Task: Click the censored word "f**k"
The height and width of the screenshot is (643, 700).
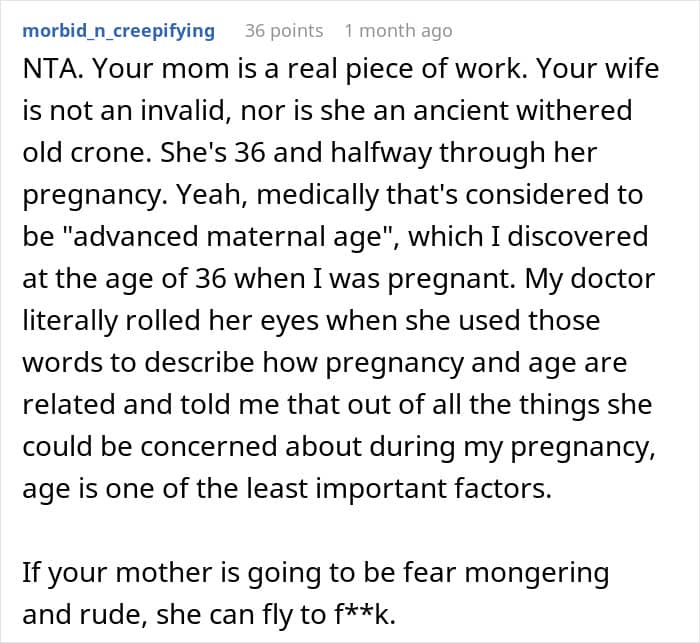Action: (x=365, y=614)
